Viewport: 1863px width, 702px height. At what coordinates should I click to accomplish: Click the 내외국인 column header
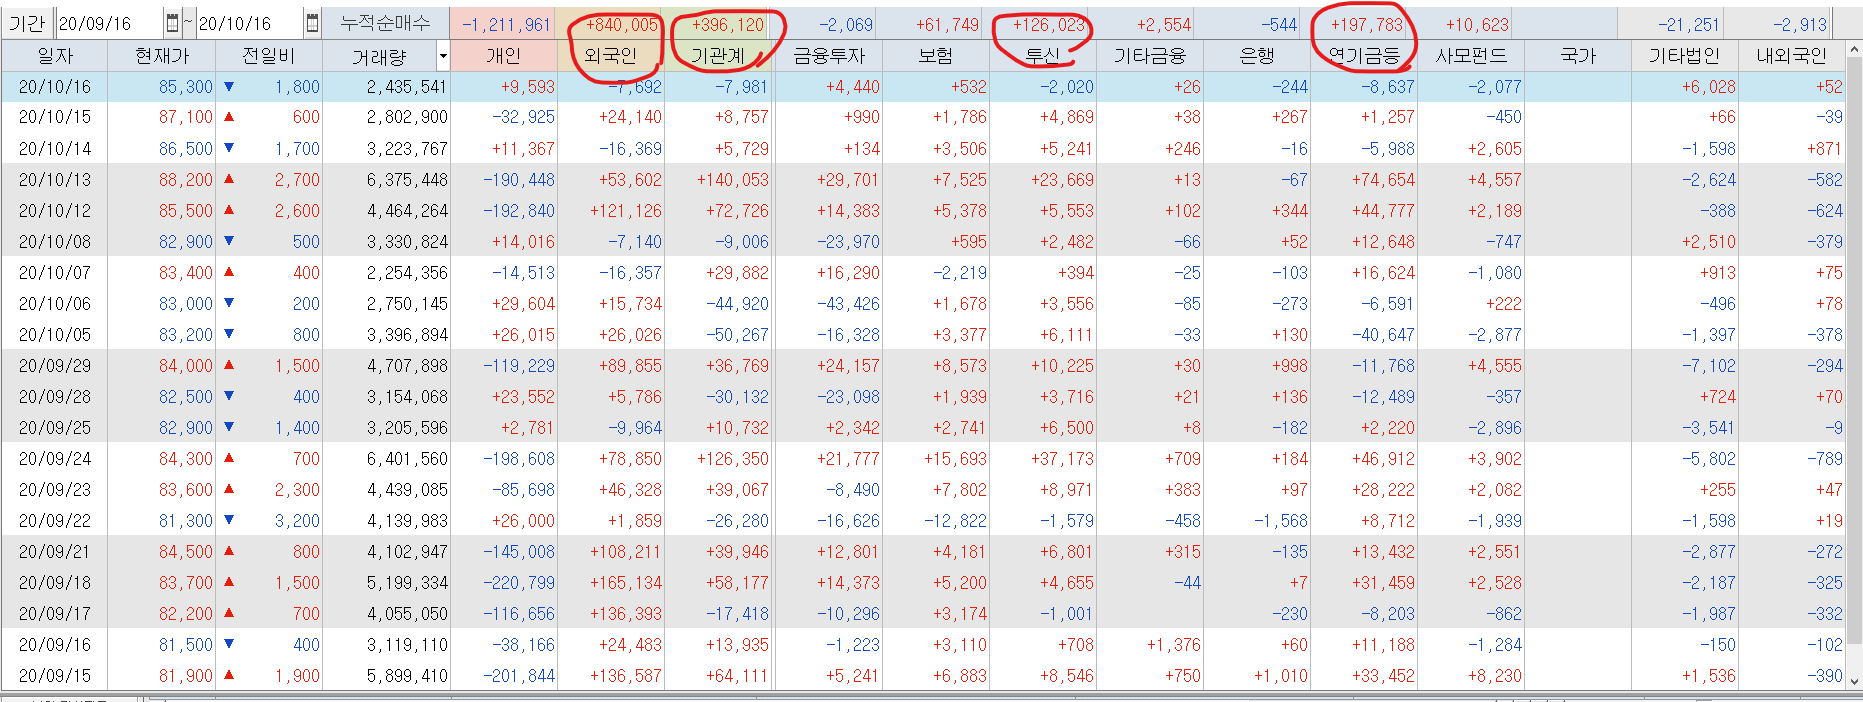point(1791,56)
